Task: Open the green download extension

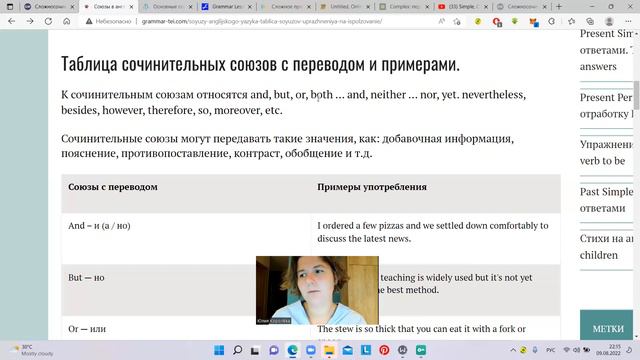Action: click(515, 21)
